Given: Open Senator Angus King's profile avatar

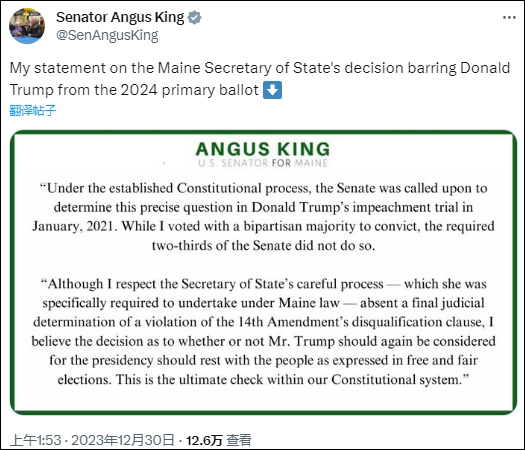Looking at the screenshot, I should click(x=27, y=26).
